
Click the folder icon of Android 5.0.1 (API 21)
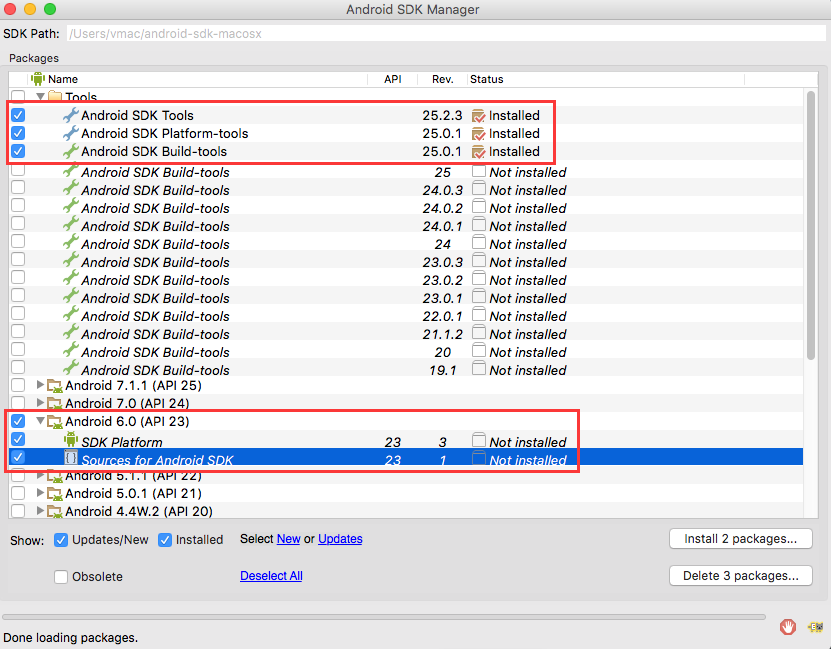pyautogui.click(x=55, y=494)
